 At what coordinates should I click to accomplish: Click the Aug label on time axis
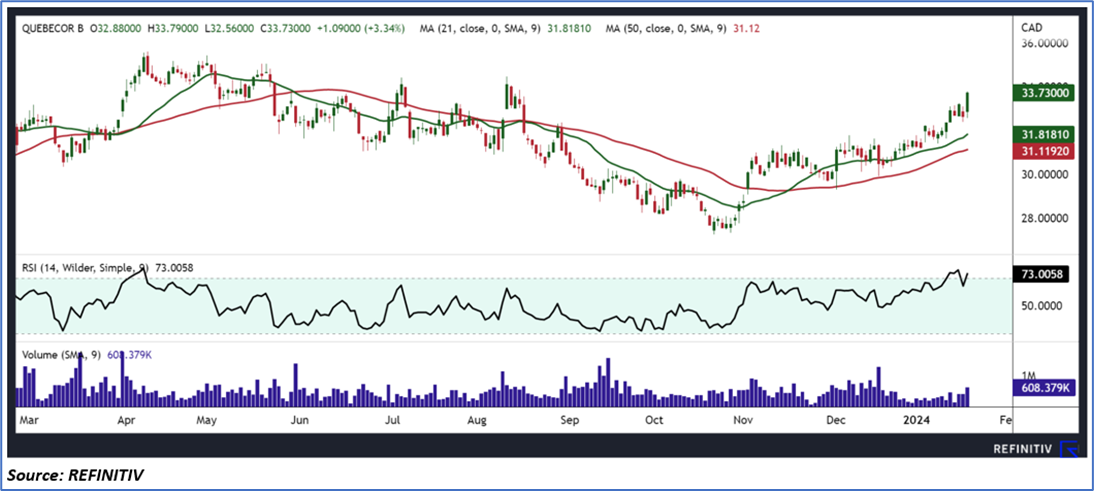pos(477,421)
